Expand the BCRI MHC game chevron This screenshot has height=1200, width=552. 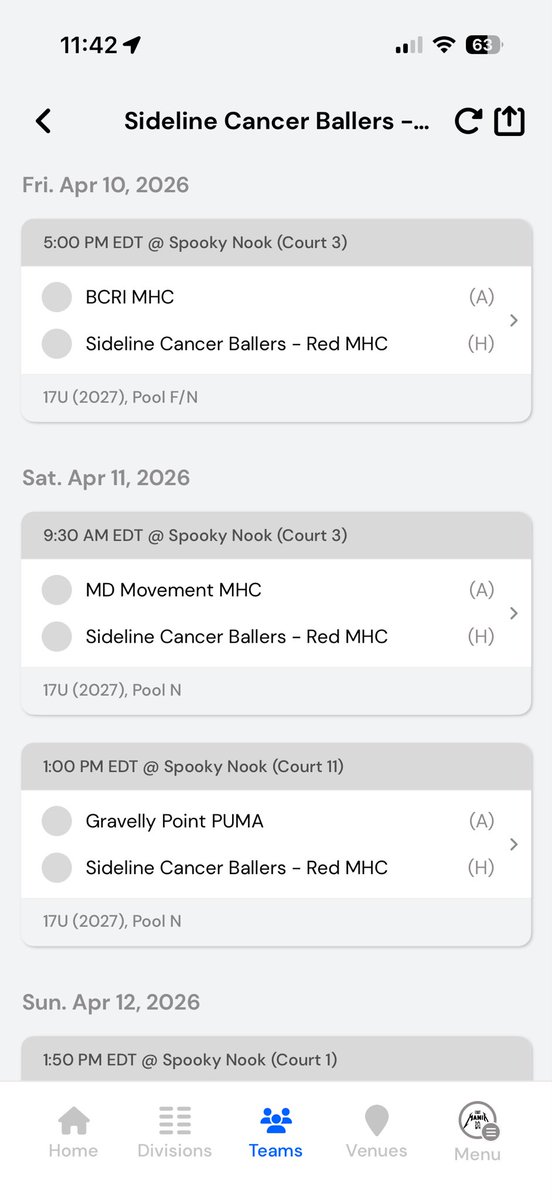click(513, 321)
